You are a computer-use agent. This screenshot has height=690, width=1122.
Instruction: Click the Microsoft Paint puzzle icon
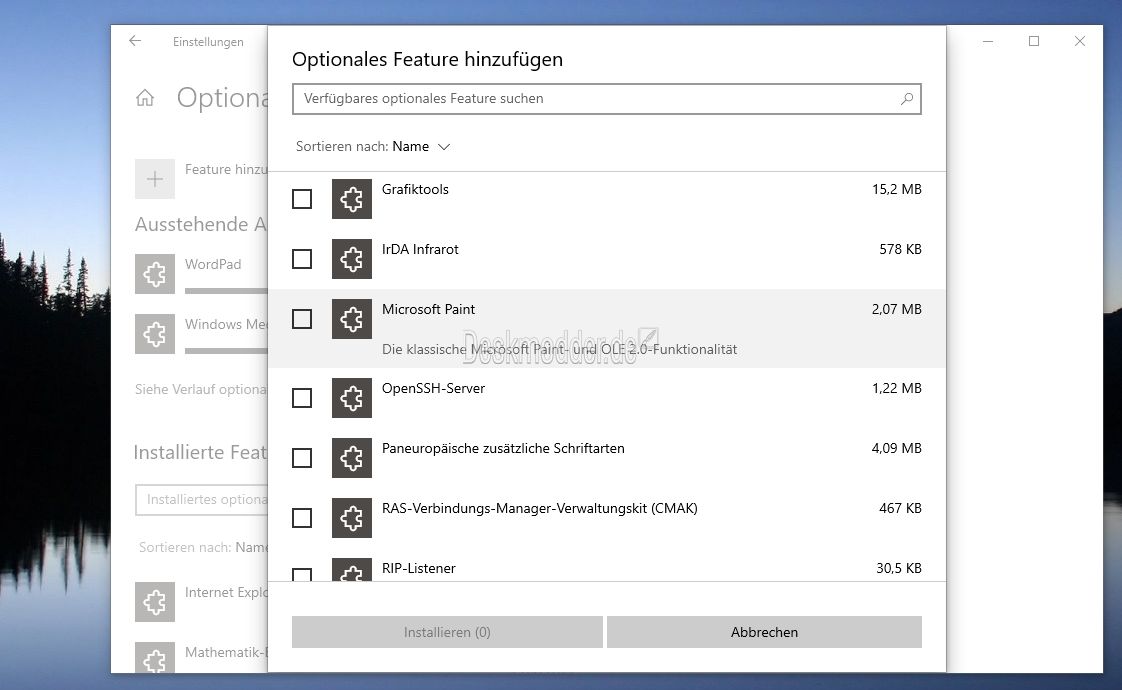point(351,319)
